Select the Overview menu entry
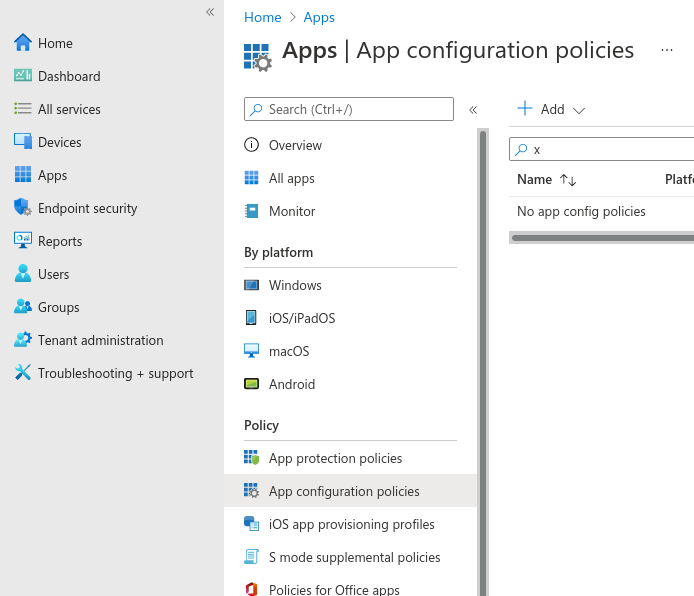This screenshot has height=596, width=694. pos(295,145)
